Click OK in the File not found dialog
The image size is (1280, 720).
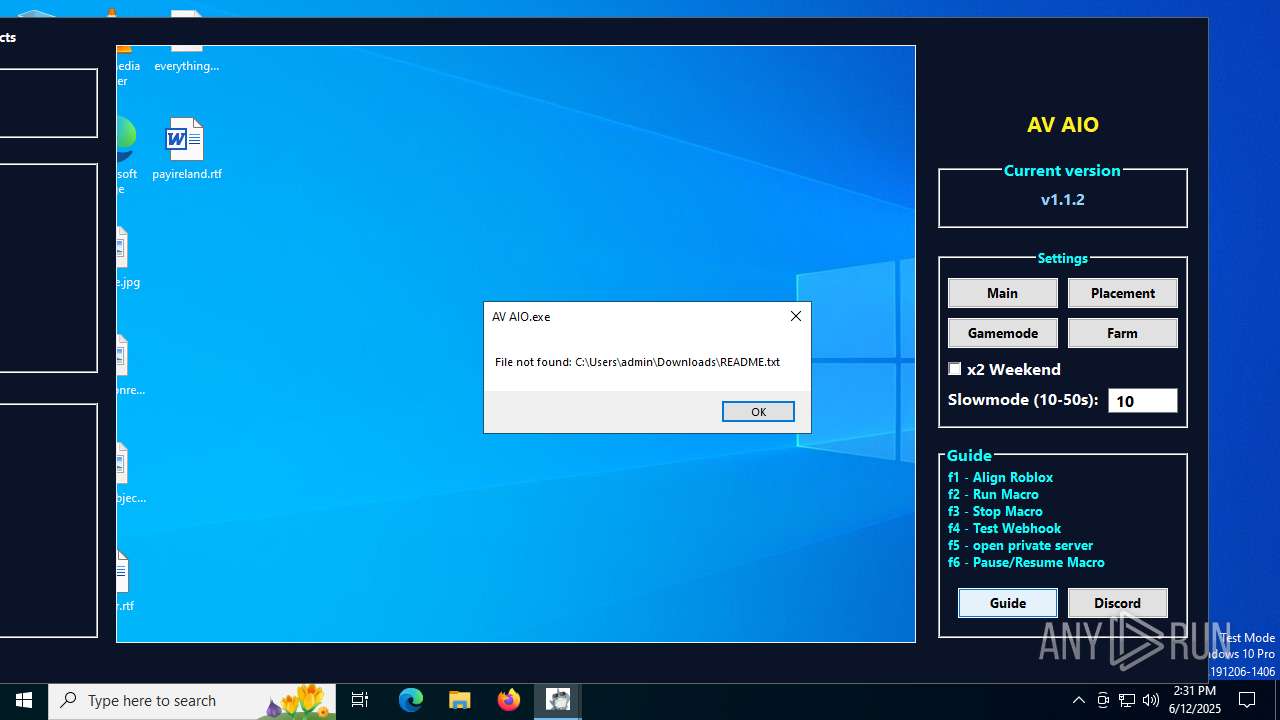(x=758, y=412)
